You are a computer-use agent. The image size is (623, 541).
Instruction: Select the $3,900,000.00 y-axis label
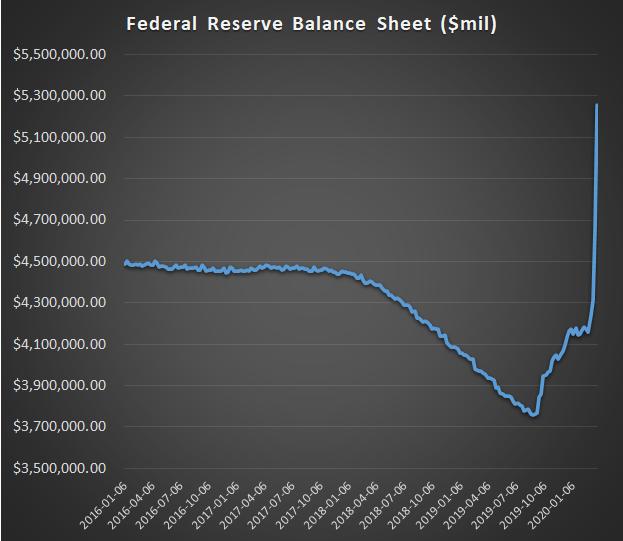point(59,385)
